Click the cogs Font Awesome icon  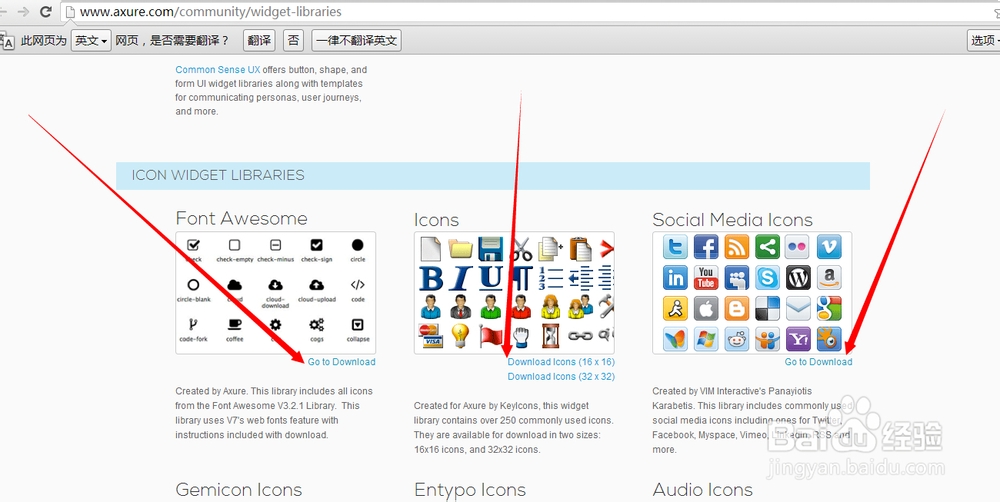click(x=316, y=325)
